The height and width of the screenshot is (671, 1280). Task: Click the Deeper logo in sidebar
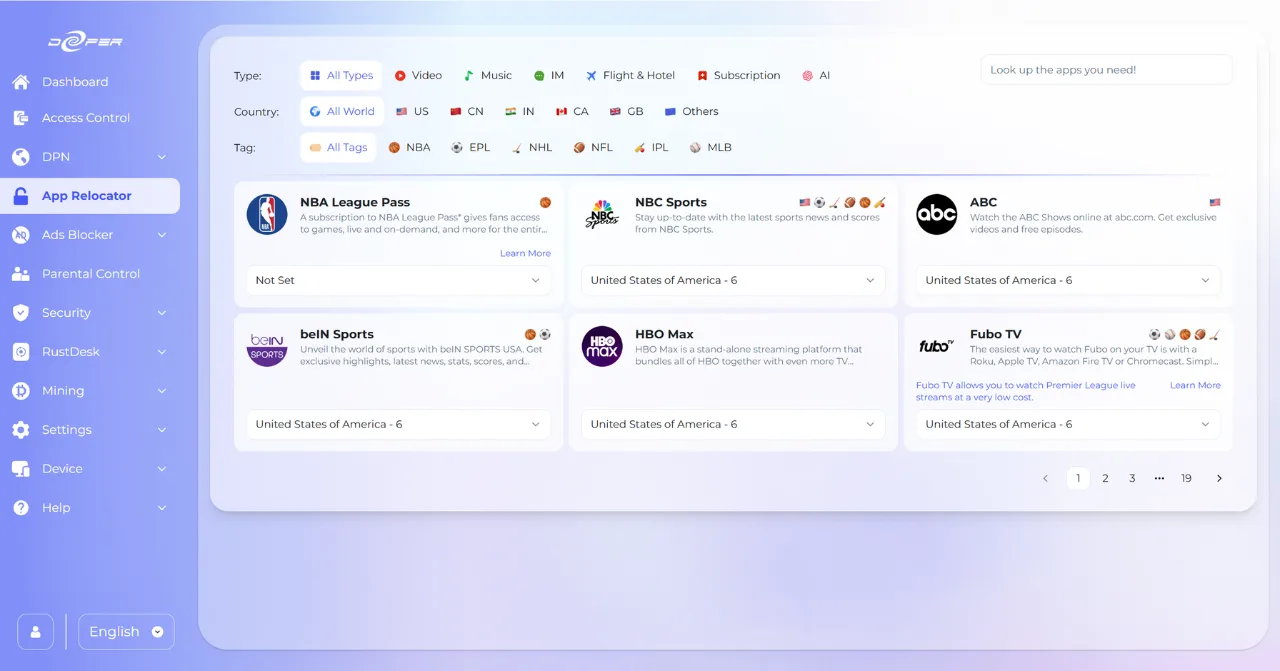point(85,42)
